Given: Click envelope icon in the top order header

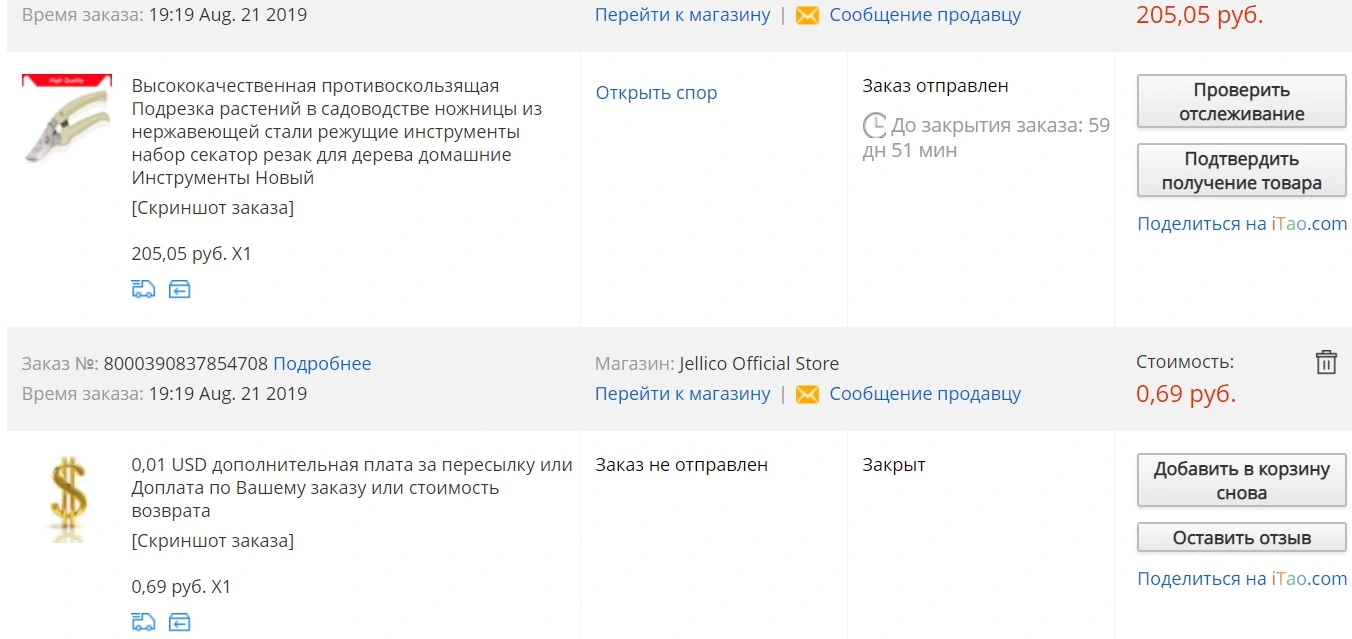Looking at the screenshot, I should tap(807, 16).
